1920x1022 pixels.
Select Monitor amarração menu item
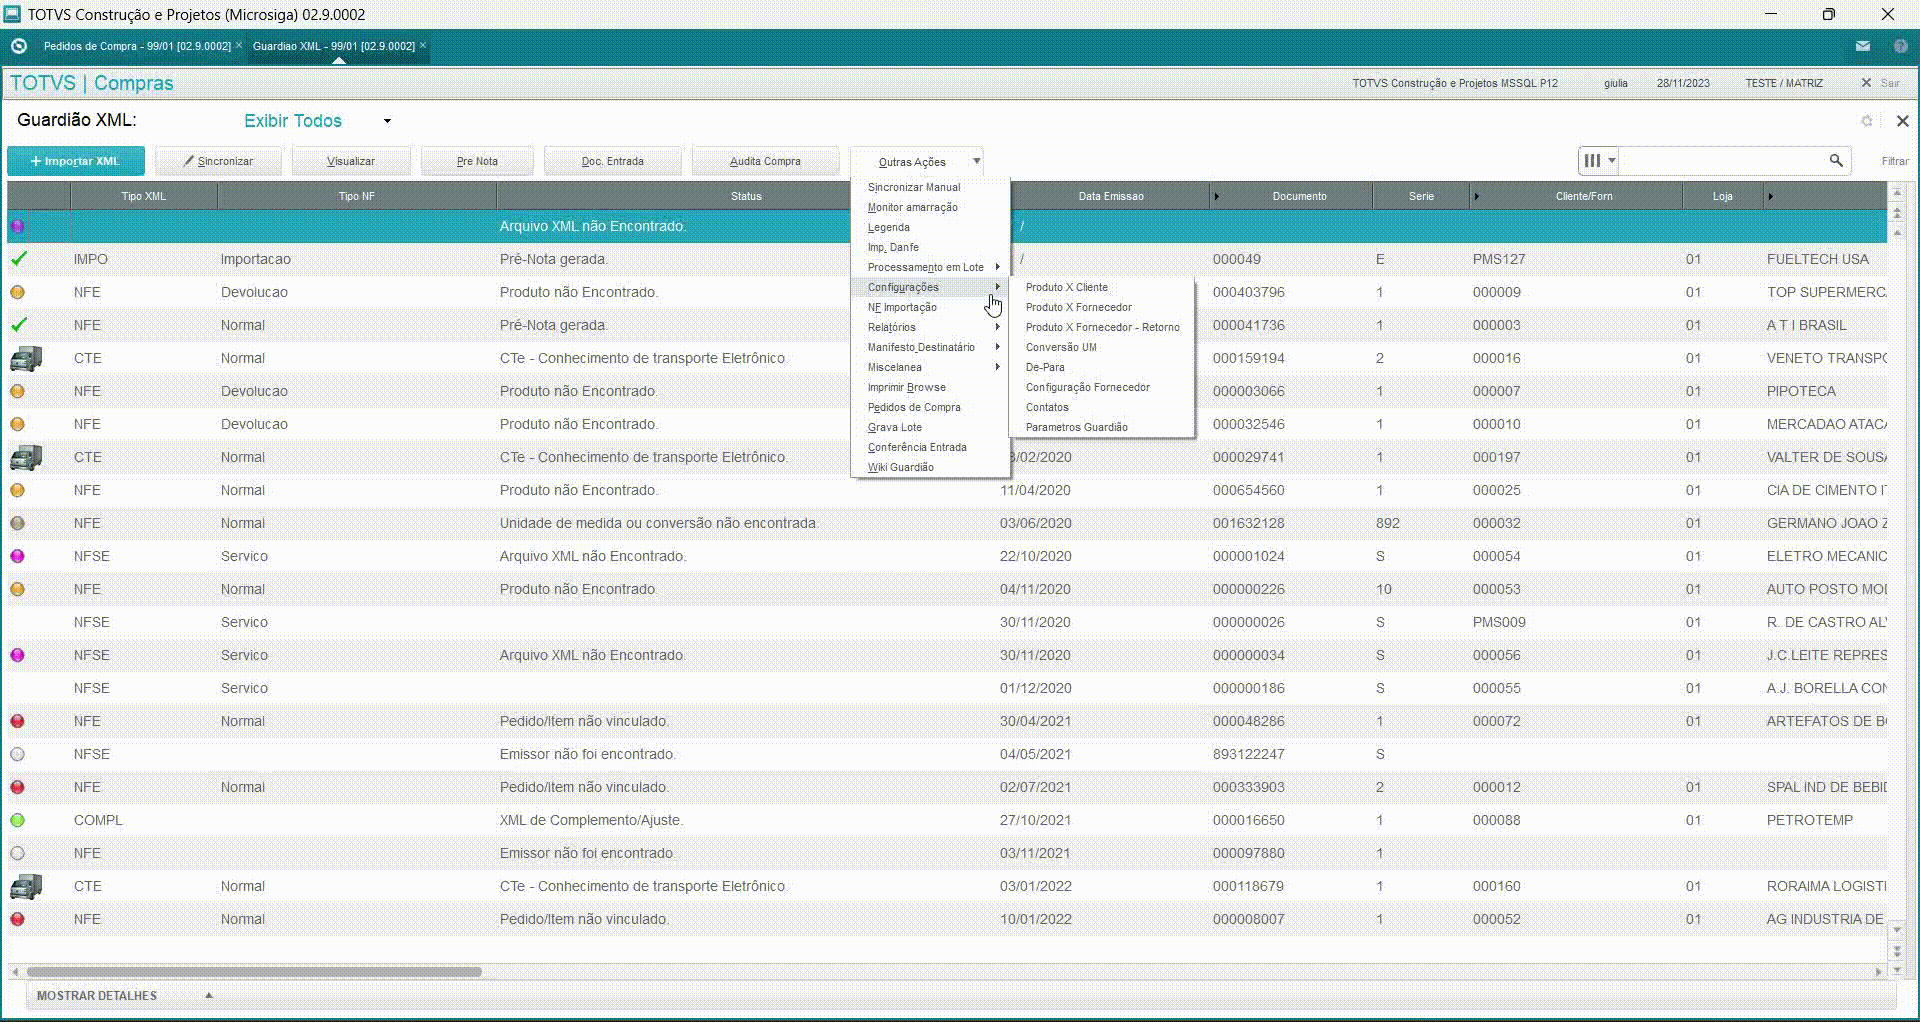(912, 207)
